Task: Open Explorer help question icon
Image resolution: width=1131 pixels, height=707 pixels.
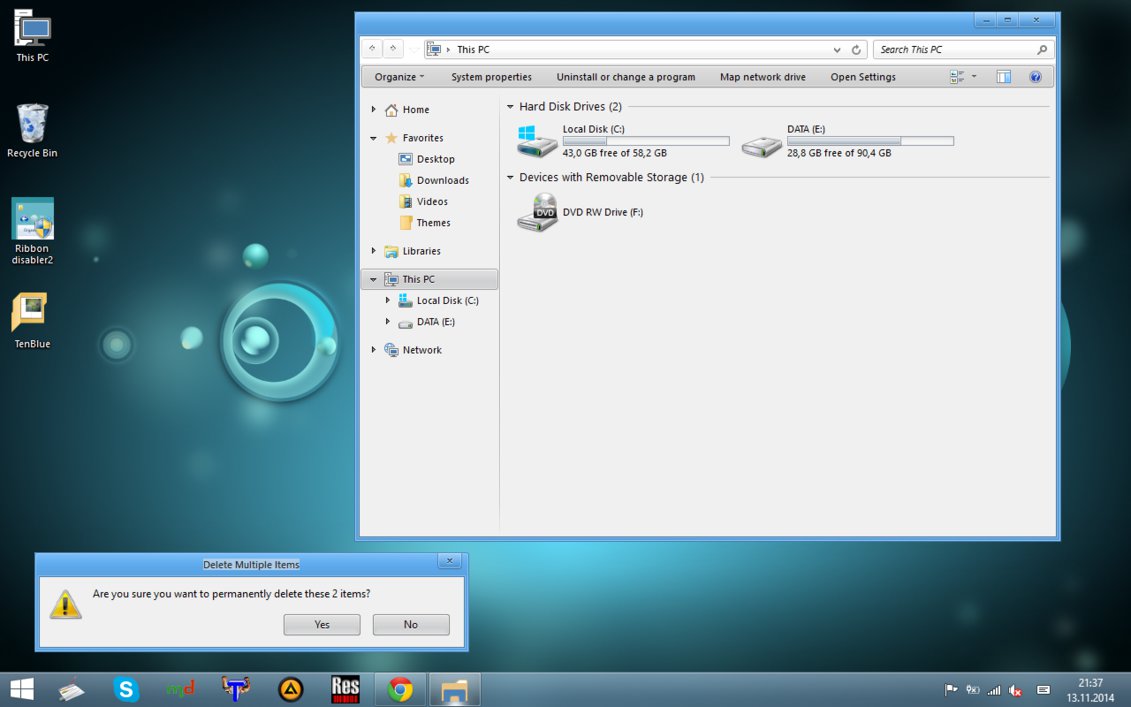Action: pyautogui.click(x=1035, y=76)
